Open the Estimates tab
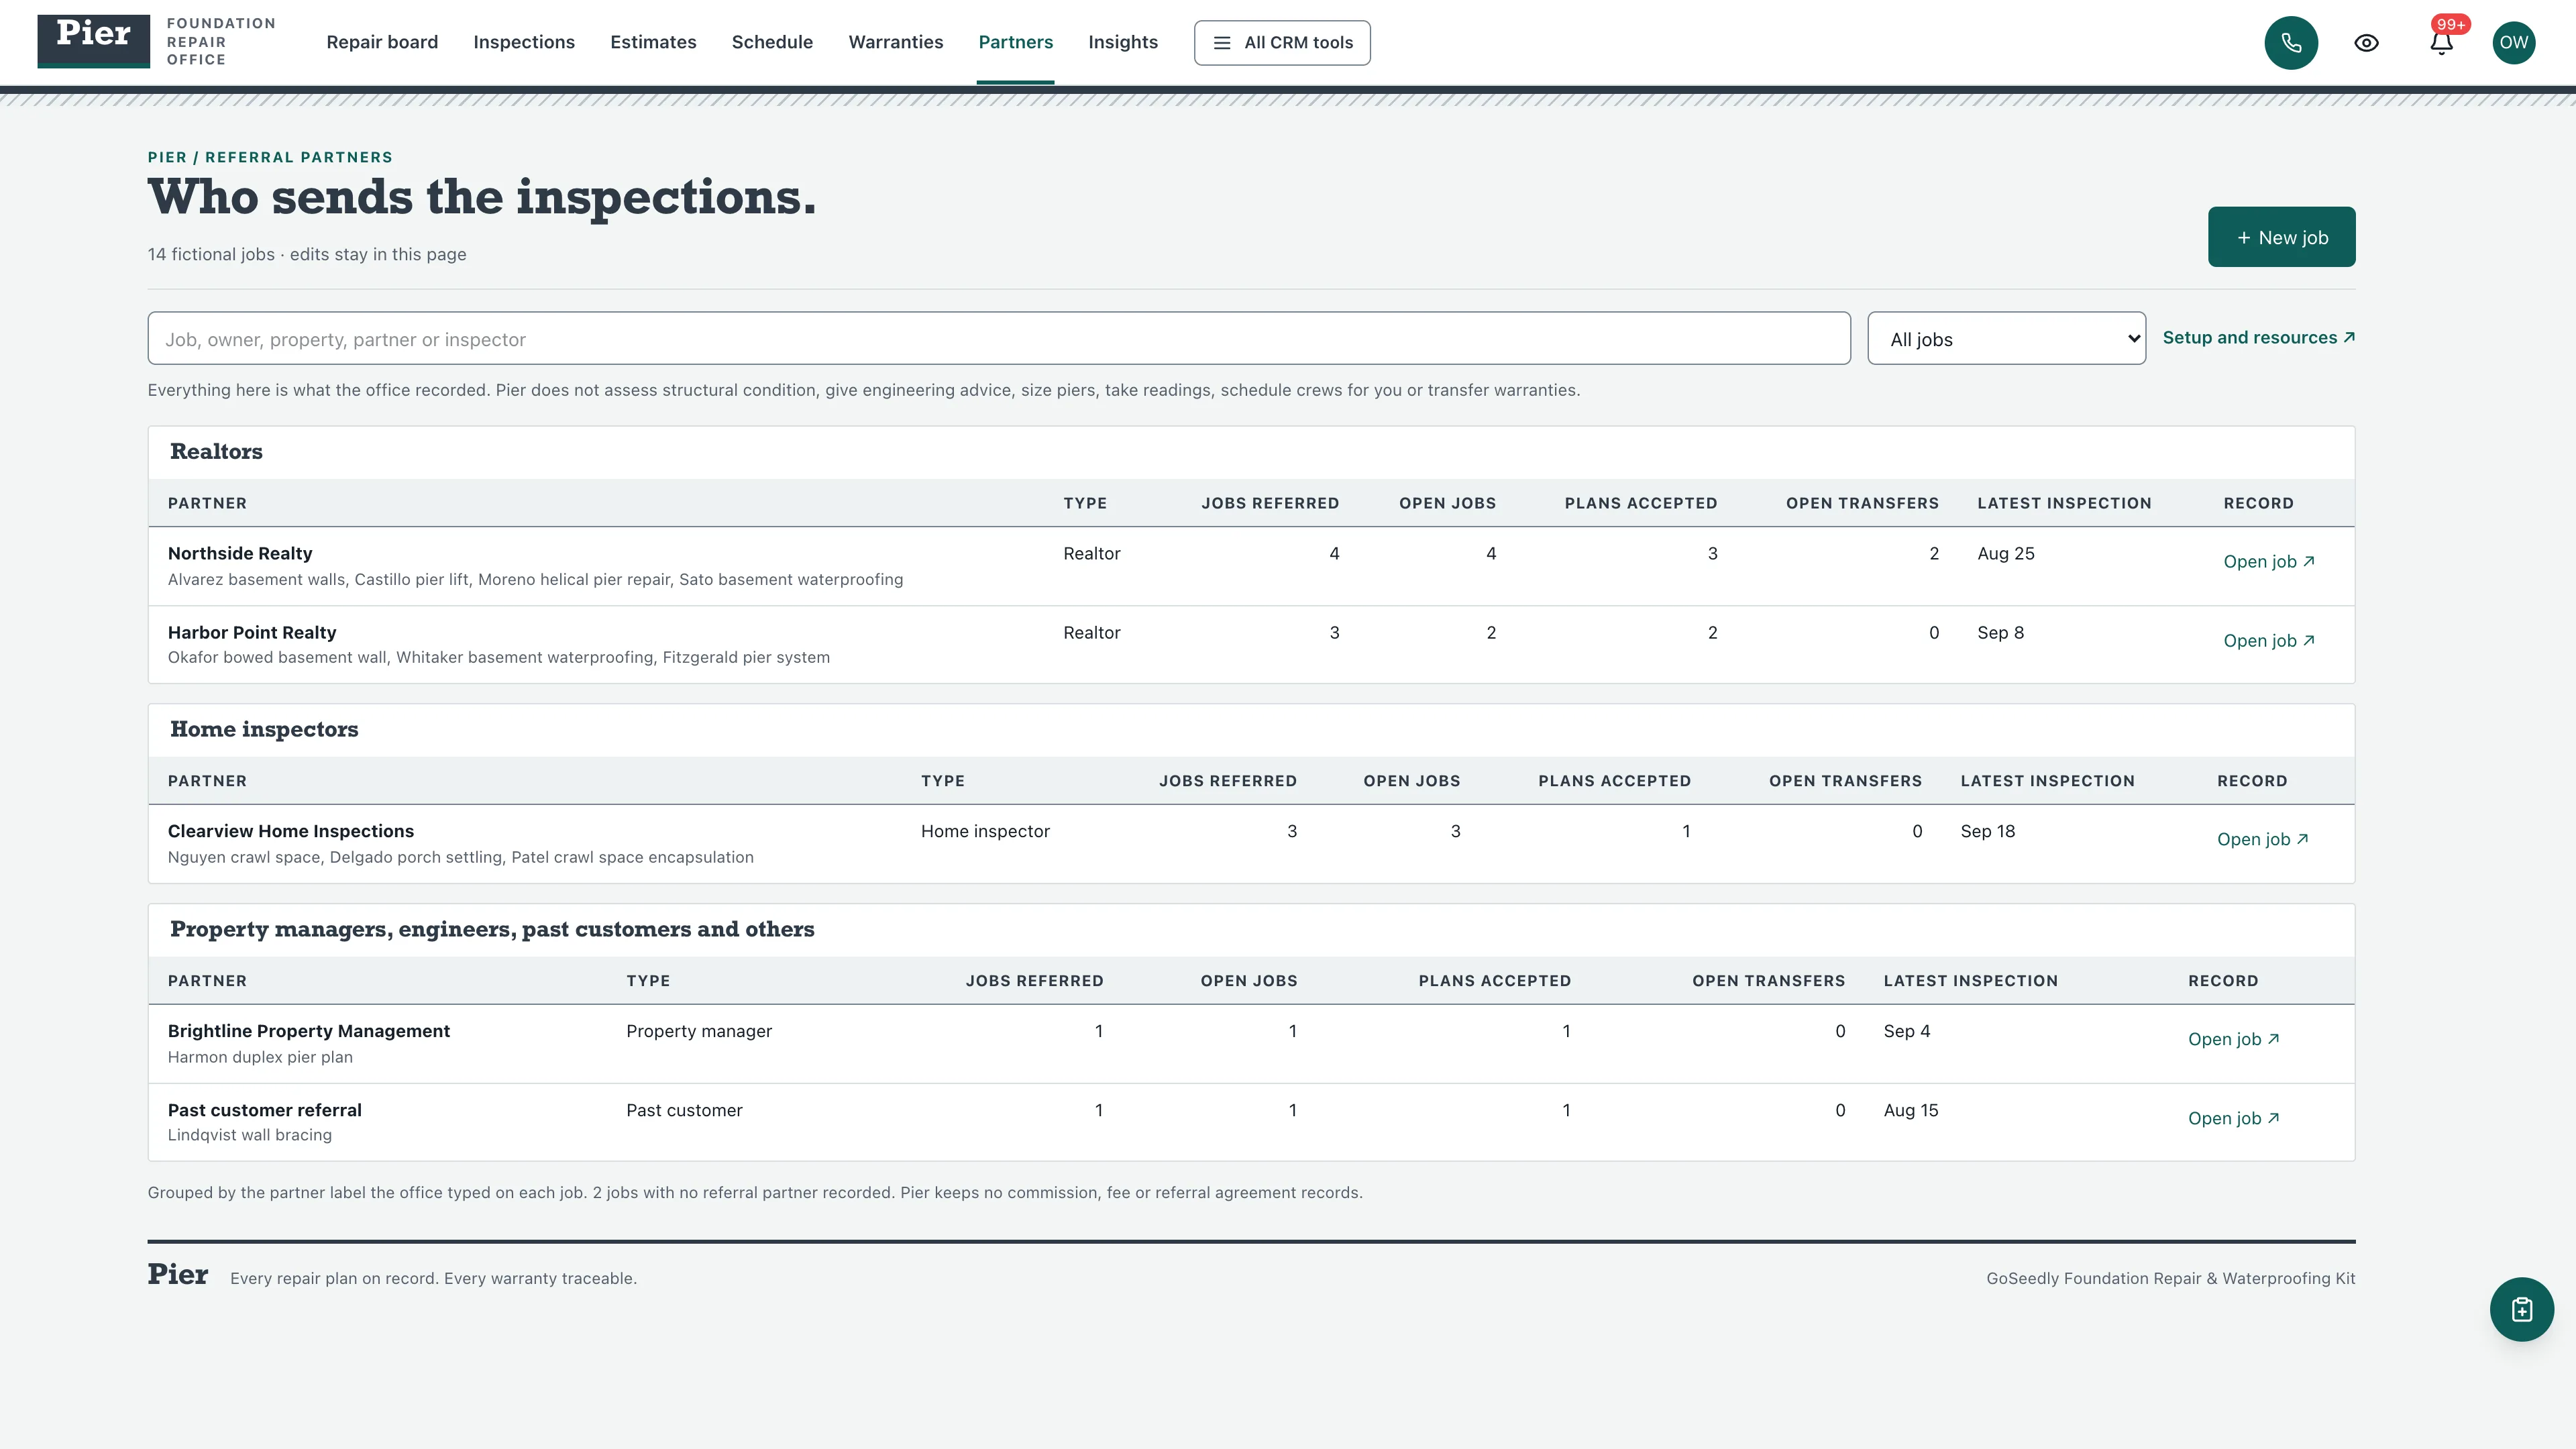 point(653,42)
